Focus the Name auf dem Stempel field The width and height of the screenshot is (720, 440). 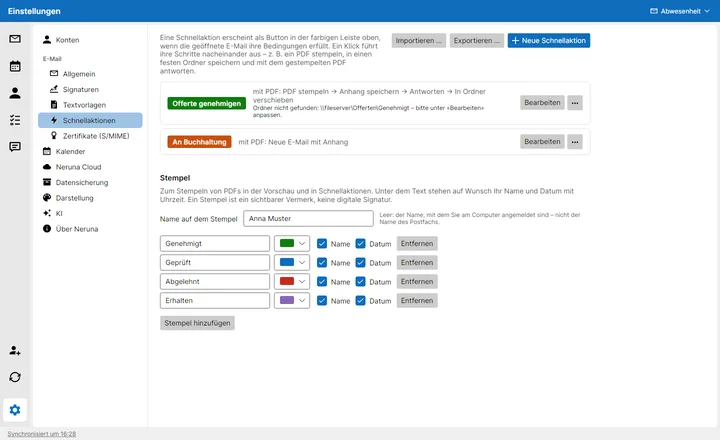coord(308,219)
